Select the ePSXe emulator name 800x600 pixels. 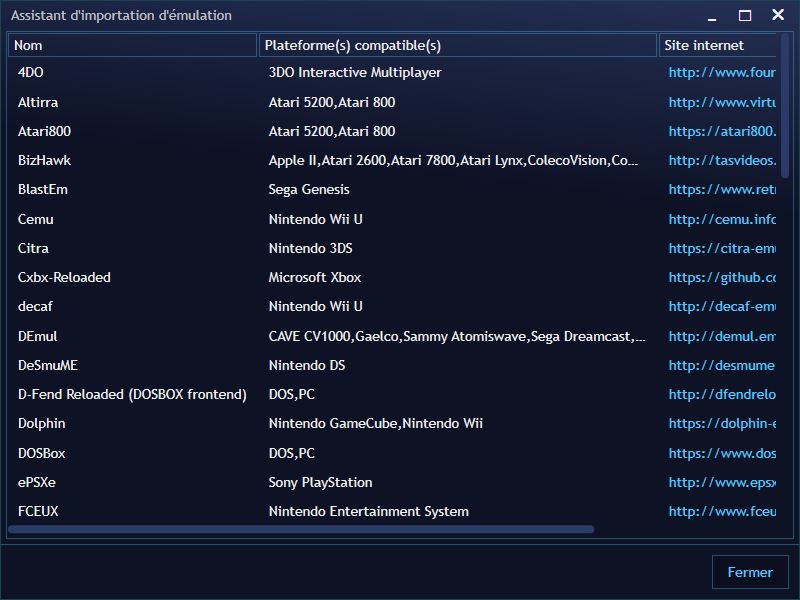37,482
